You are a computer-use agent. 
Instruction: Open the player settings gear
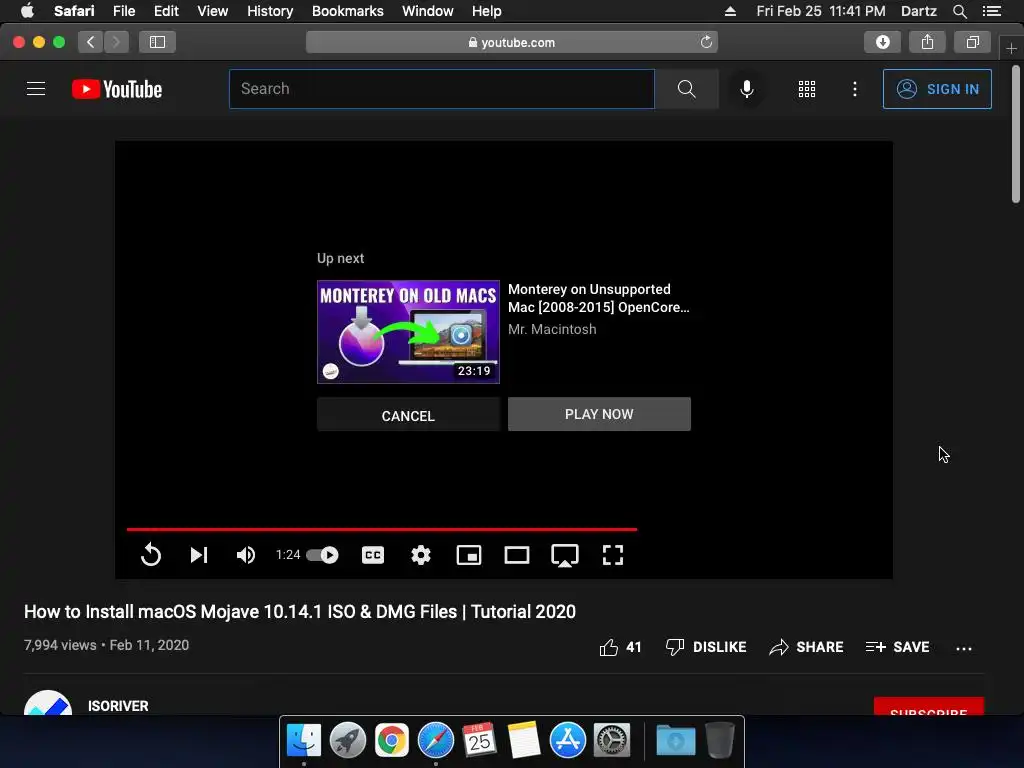click(x=421, y=555)
